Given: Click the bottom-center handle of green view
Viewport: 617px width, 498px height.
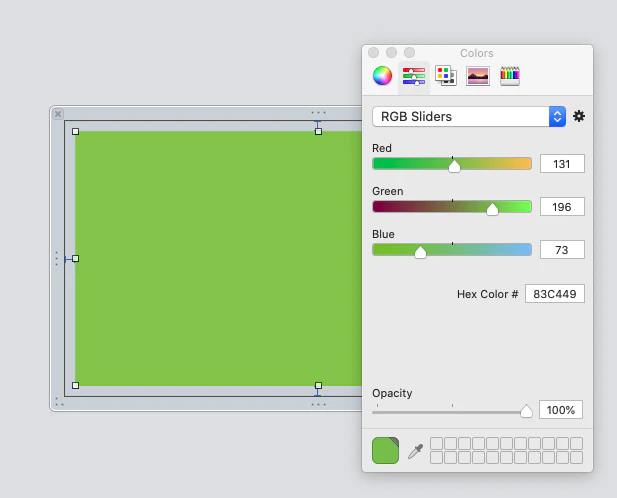Looking at the screenshot, I should (318, 385).
